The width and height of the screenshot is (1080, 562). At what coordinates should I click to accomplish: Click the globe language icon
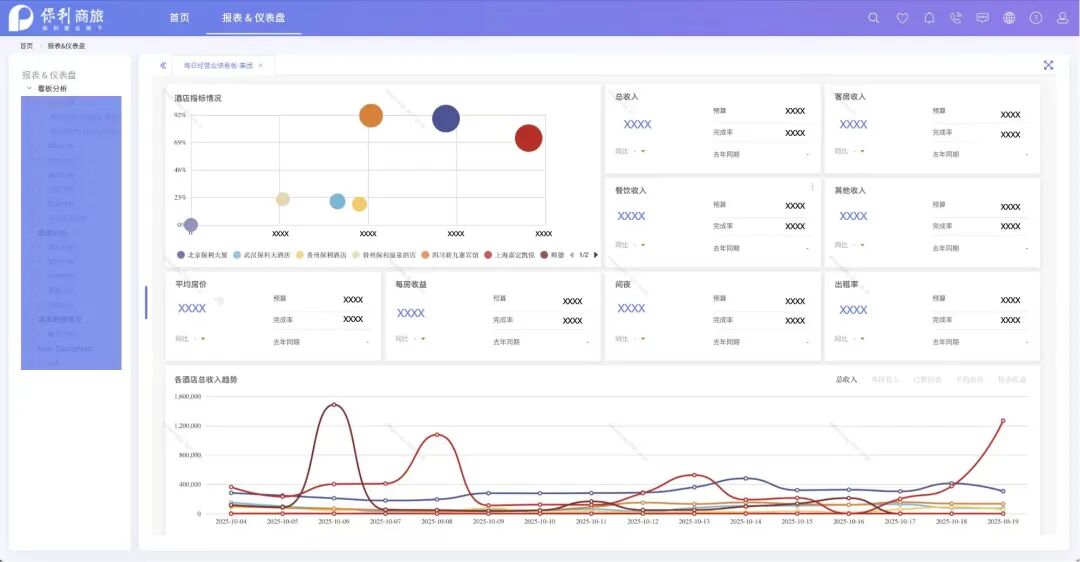[x=1009, y=18]
